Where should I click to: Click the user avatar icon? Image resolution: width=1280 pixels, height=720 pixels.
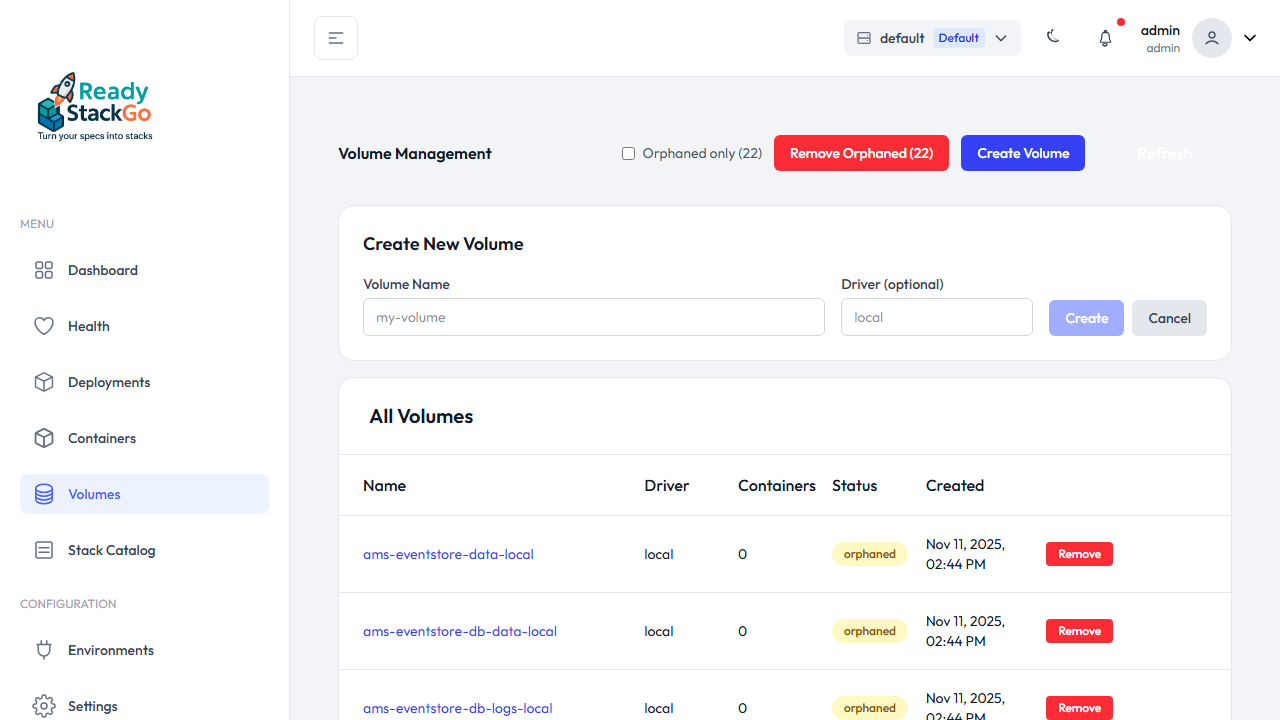pyautogui.click(x=1211, y=37)
